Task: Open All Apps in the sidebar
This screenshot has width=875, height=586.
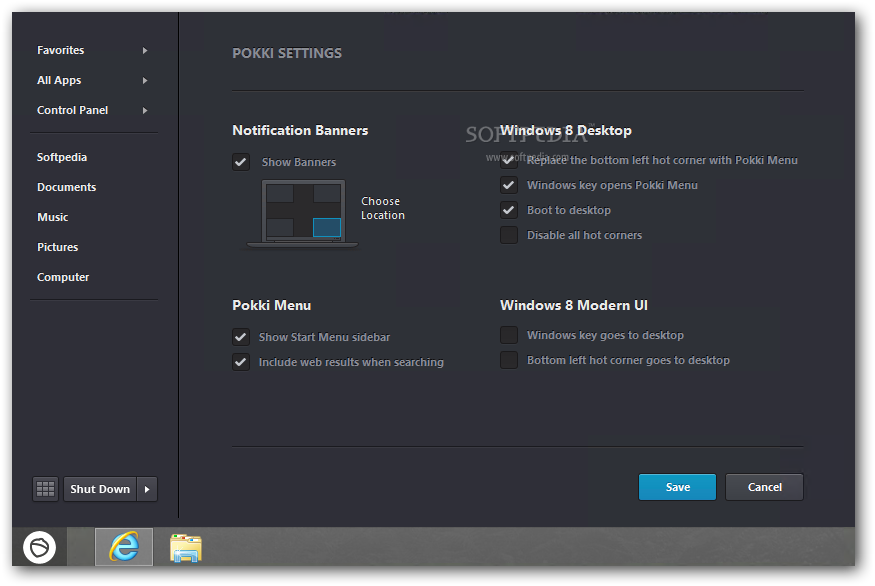Action: (59, 80)
